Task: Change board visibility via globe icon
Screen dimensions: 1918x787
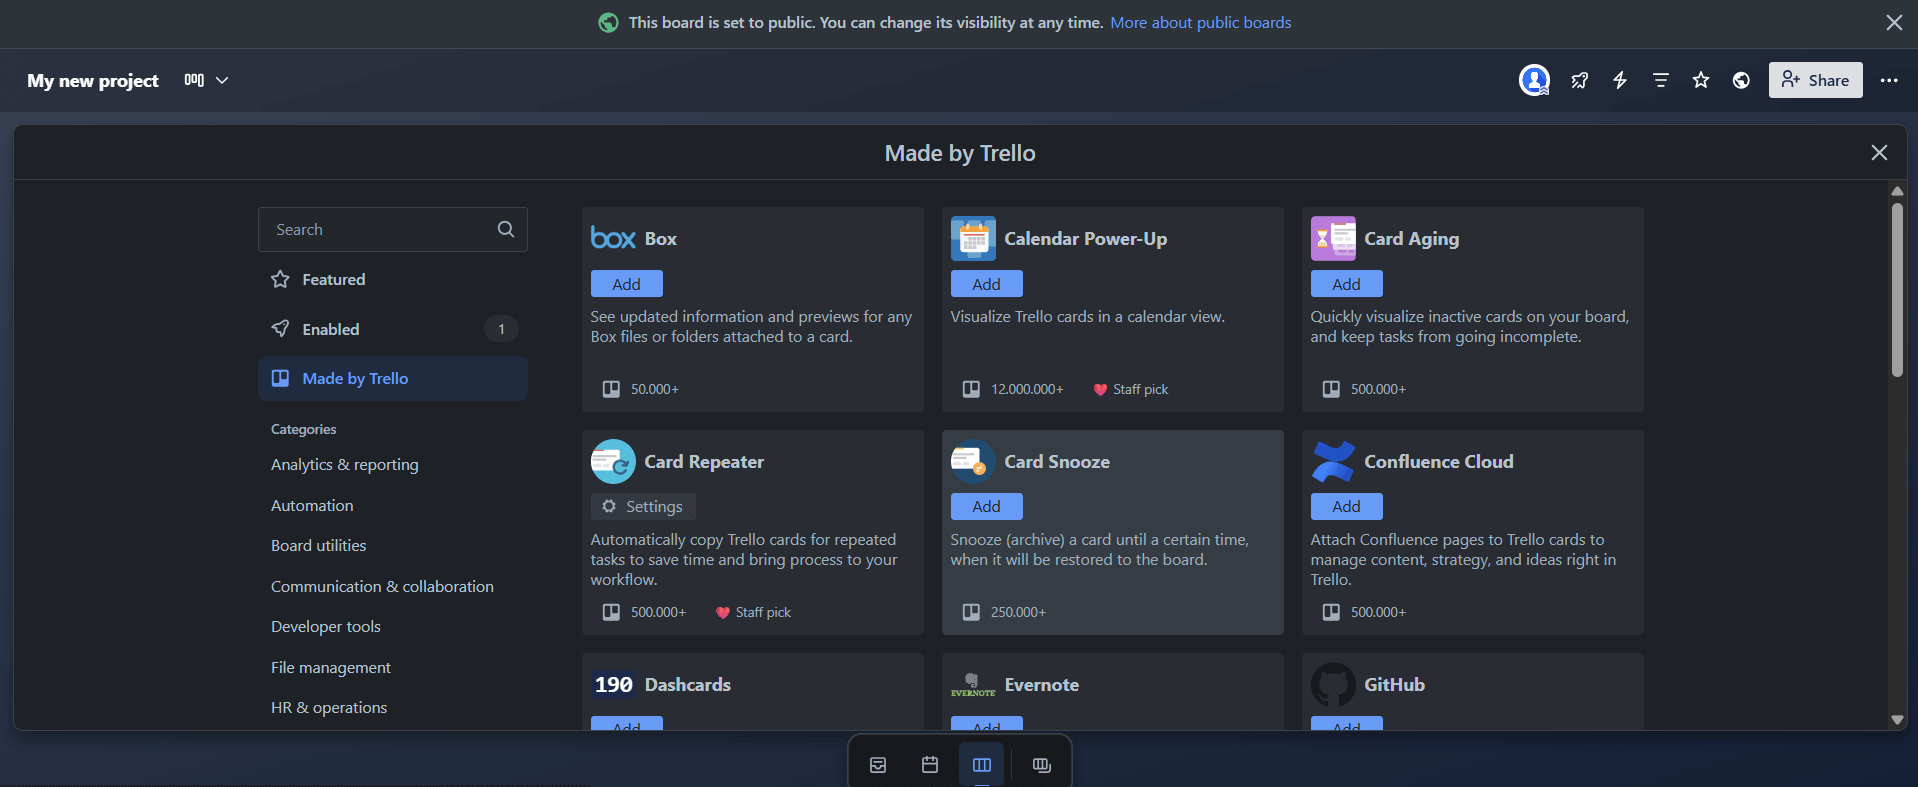Action: 1741,80
